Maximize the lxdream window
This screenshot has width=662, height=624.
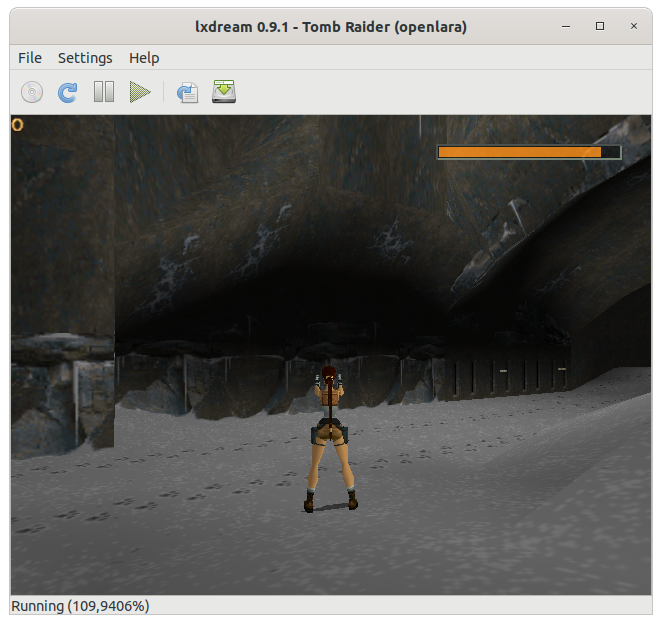point(600,26)
